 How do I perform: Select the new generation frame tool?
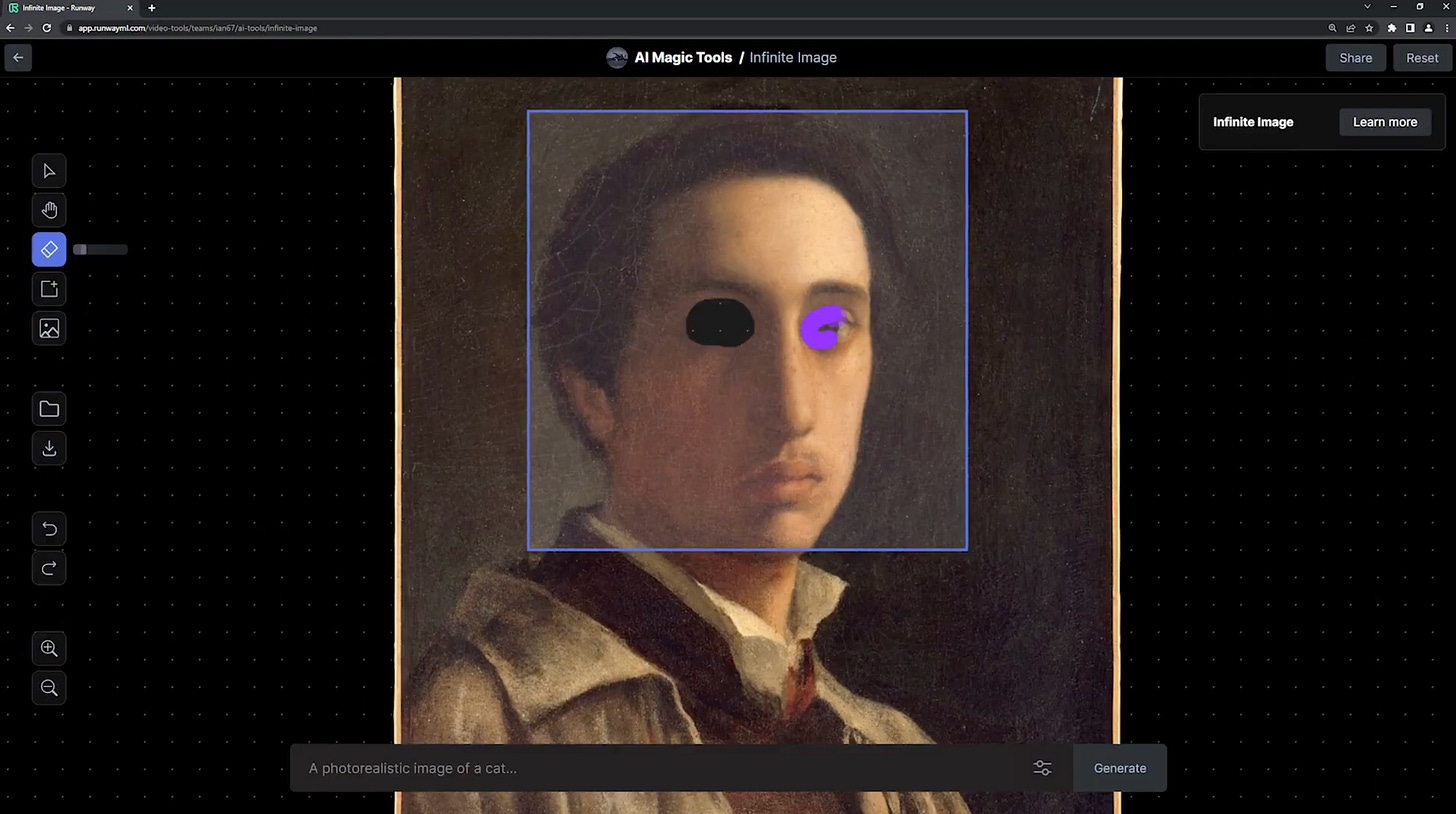49,289
